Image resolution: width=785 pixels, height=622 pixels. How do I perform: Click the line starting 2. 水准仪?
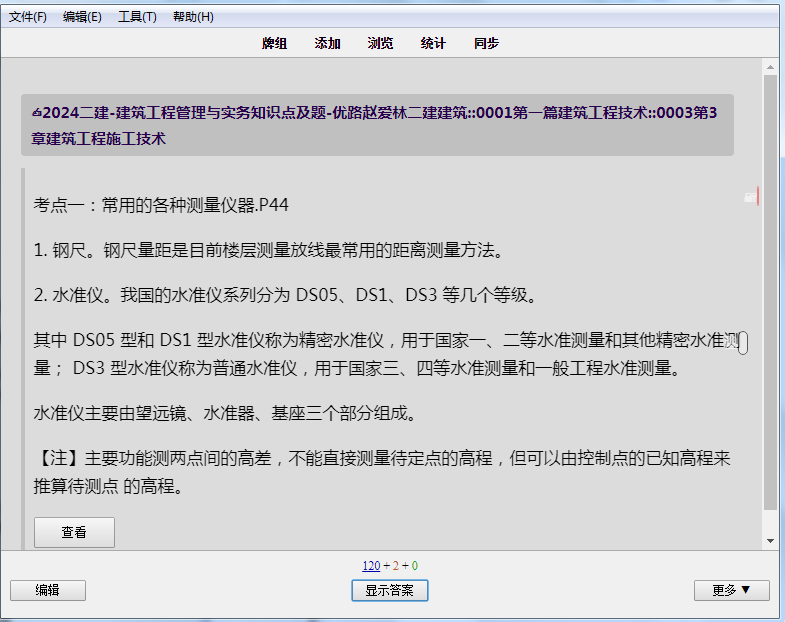coord(285,295)
